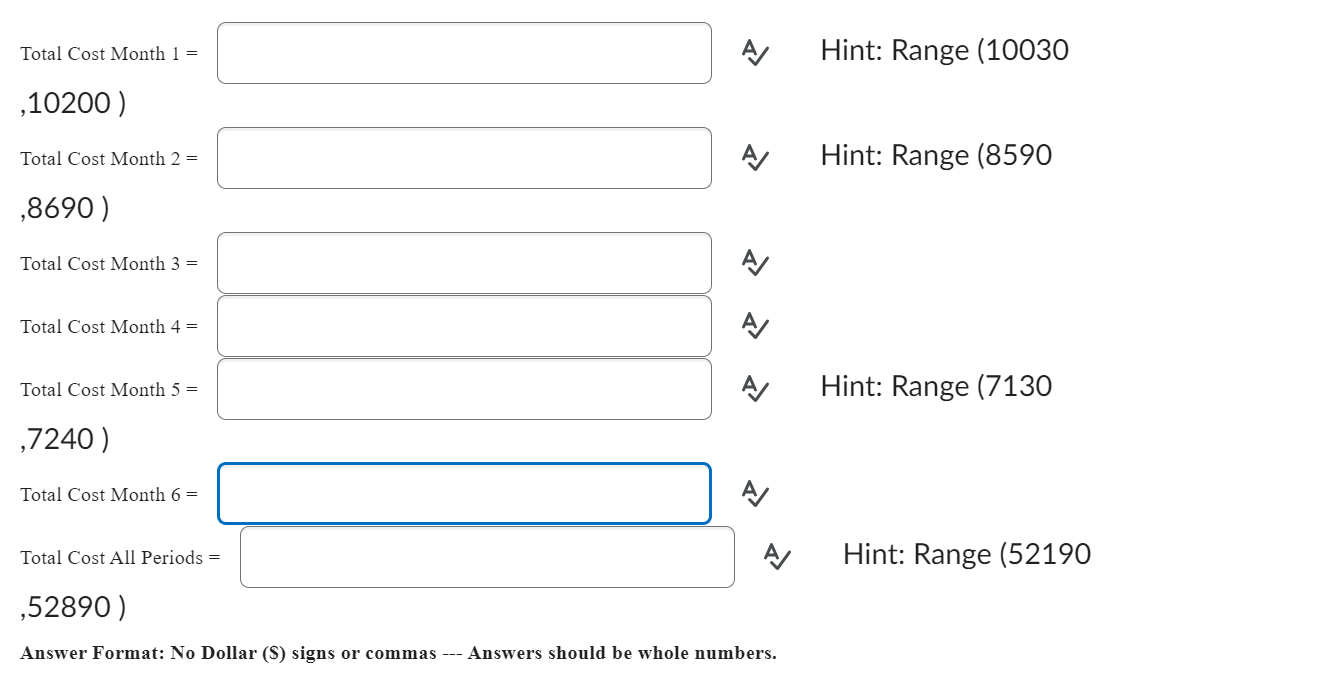Select the Total Cost Month 4 answer field

point(464,325)
